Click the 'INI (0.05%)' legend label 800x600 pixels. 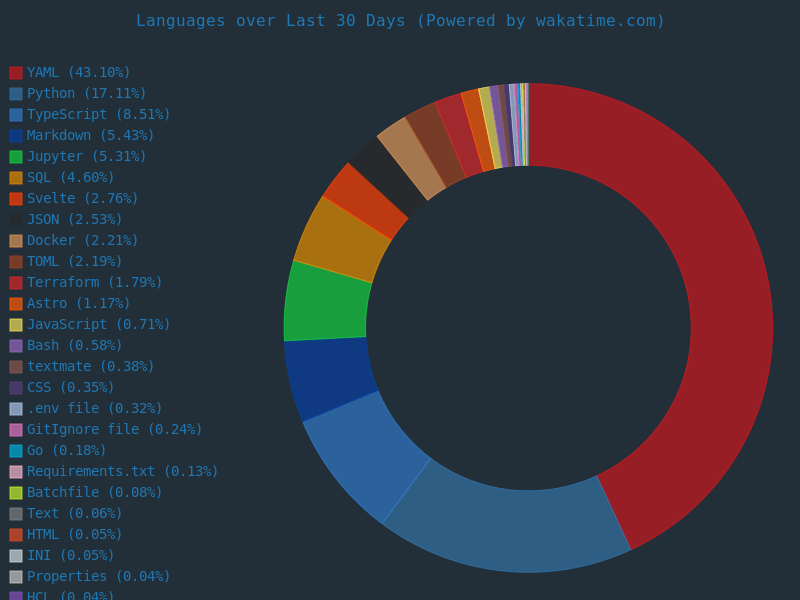tap(71, 555)
